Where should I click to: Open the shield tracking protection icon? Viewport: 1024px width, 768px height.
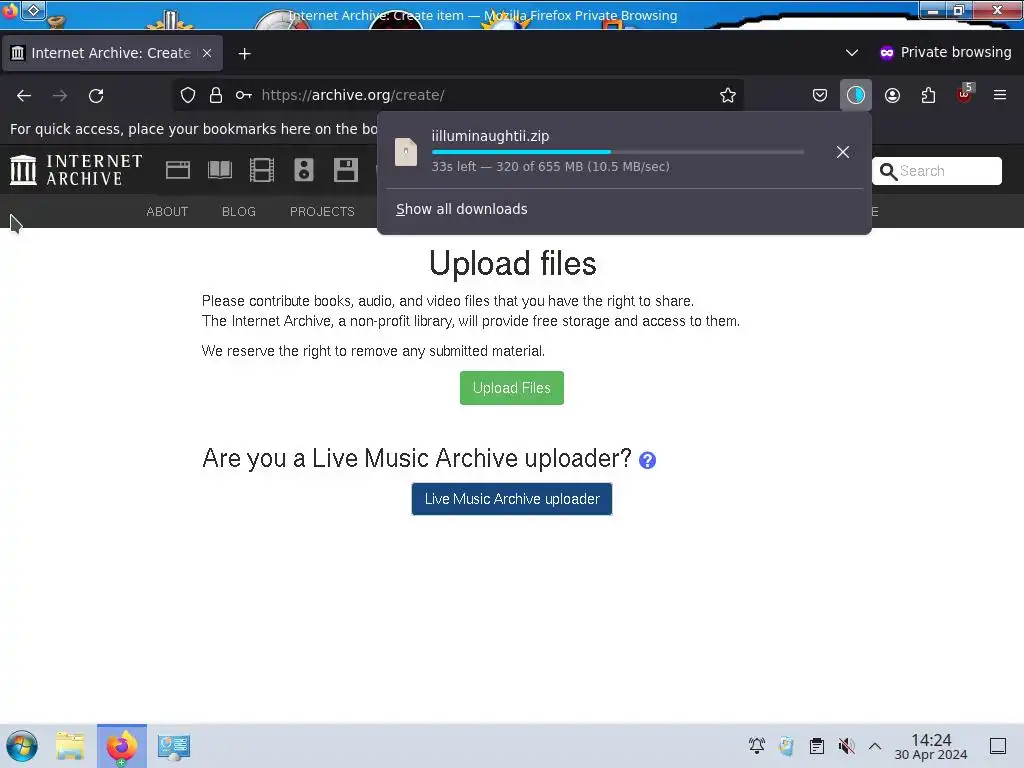click(188, 95)
